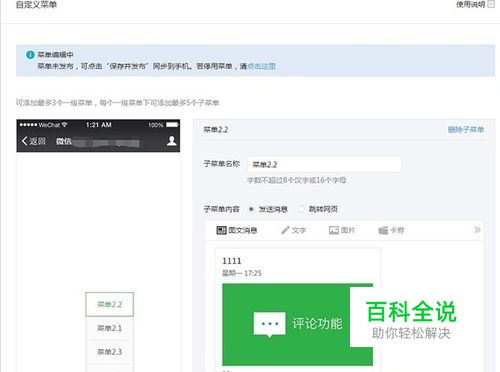Click the 删除子菜单 link
The image size is (500, 372).
(466, 130)
